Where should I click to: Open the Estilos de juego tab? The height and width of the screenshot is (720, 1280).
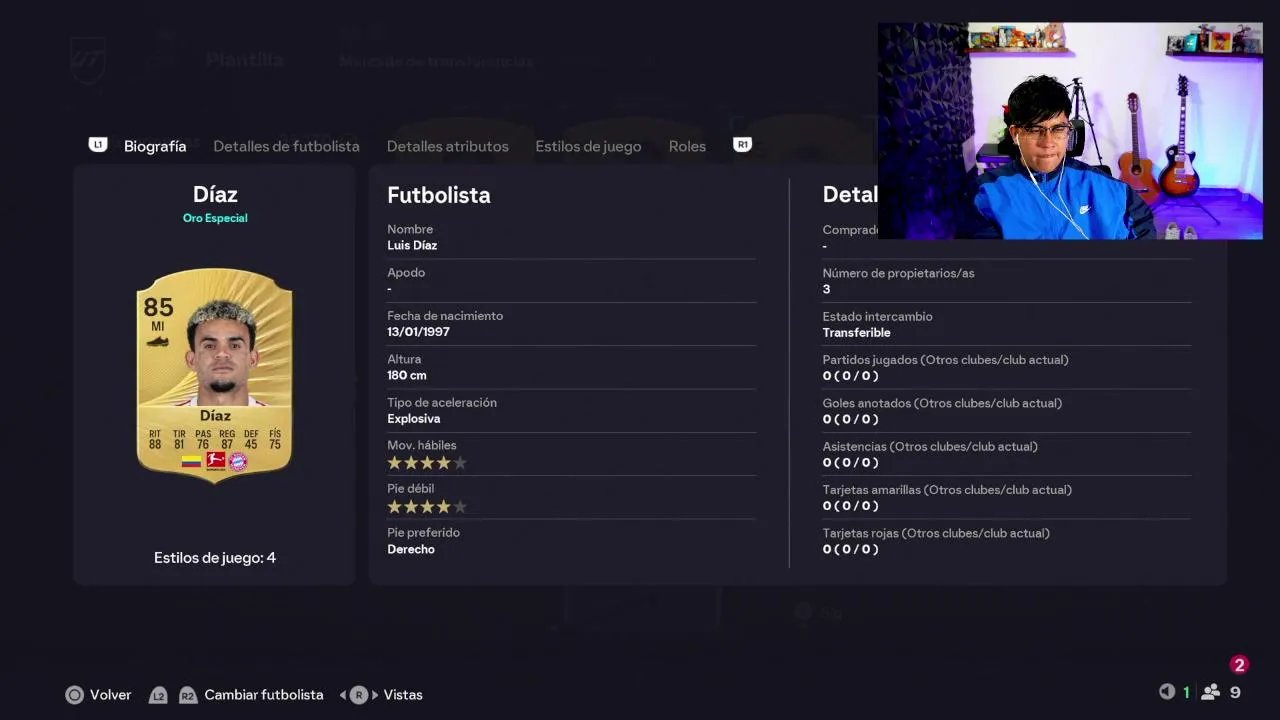pos(588,146)
